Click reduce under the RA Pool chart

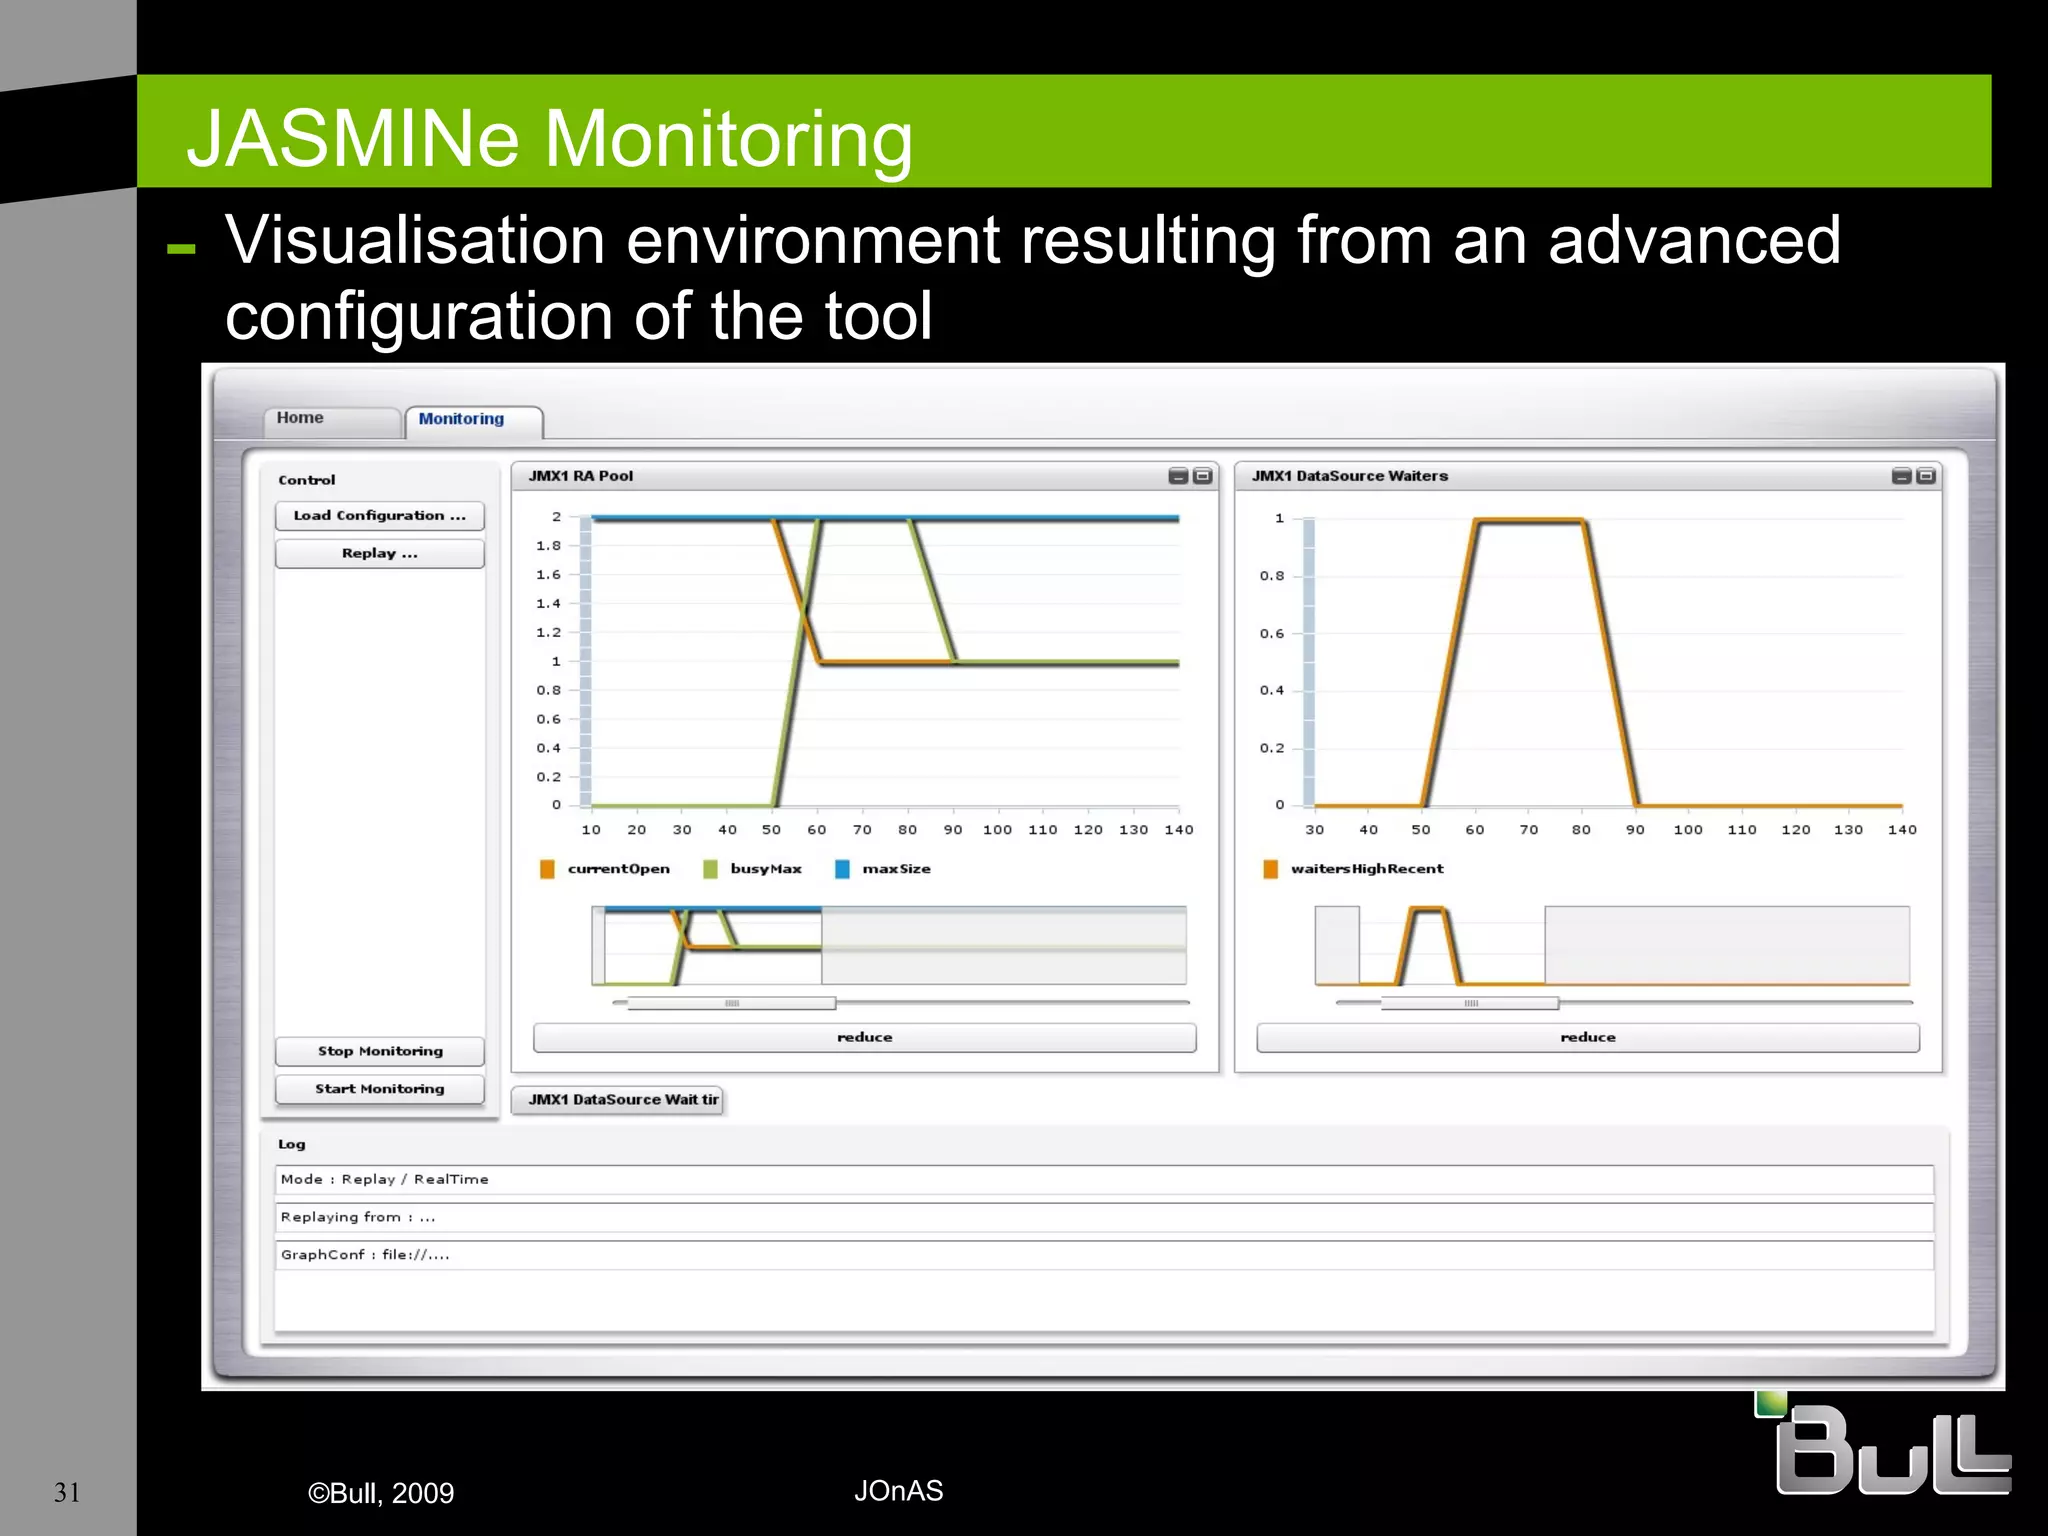864,1037
